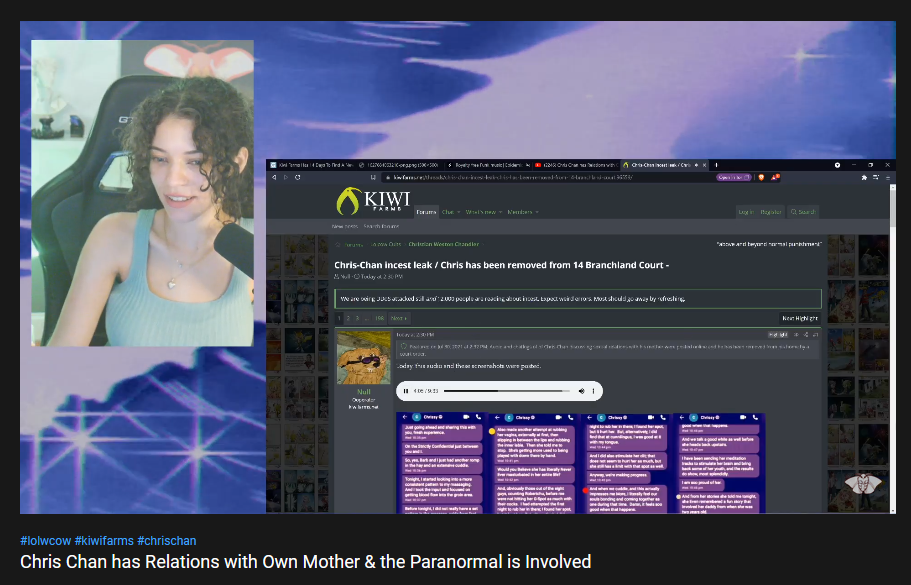Click the Next page button
The height and width of the screenshot is (585, 911).
(x=399, y=318)
